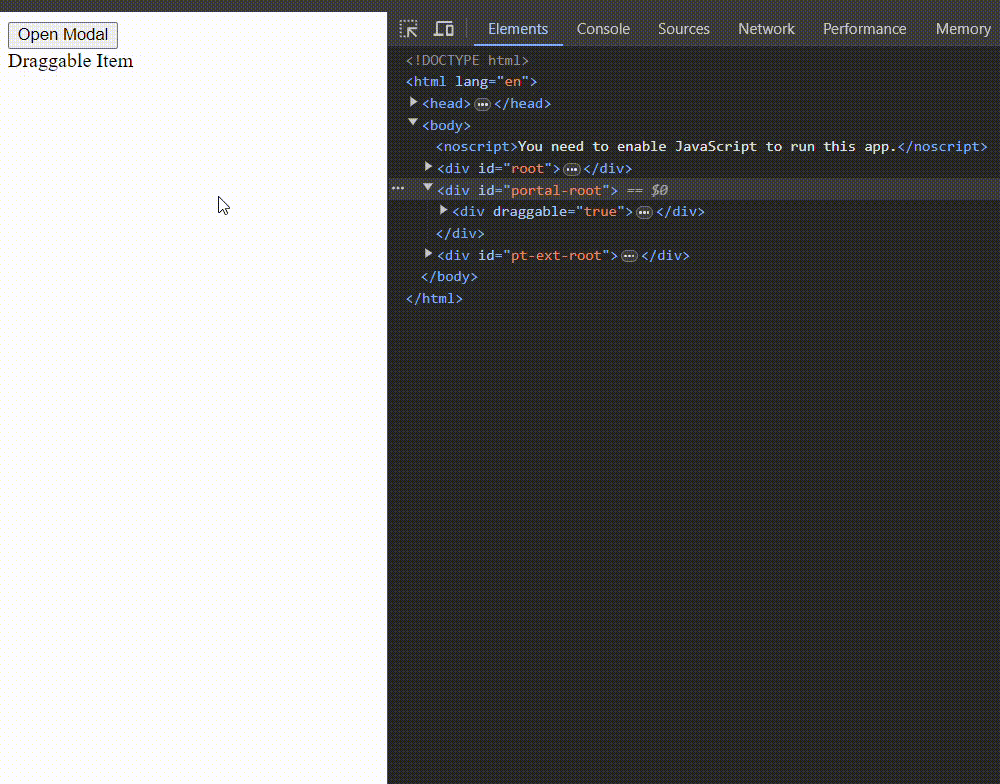The width and height of the screenshot is (1000, 784).
Task: Click the ellipsis badge inside the head tag
Action: [482, 104]
